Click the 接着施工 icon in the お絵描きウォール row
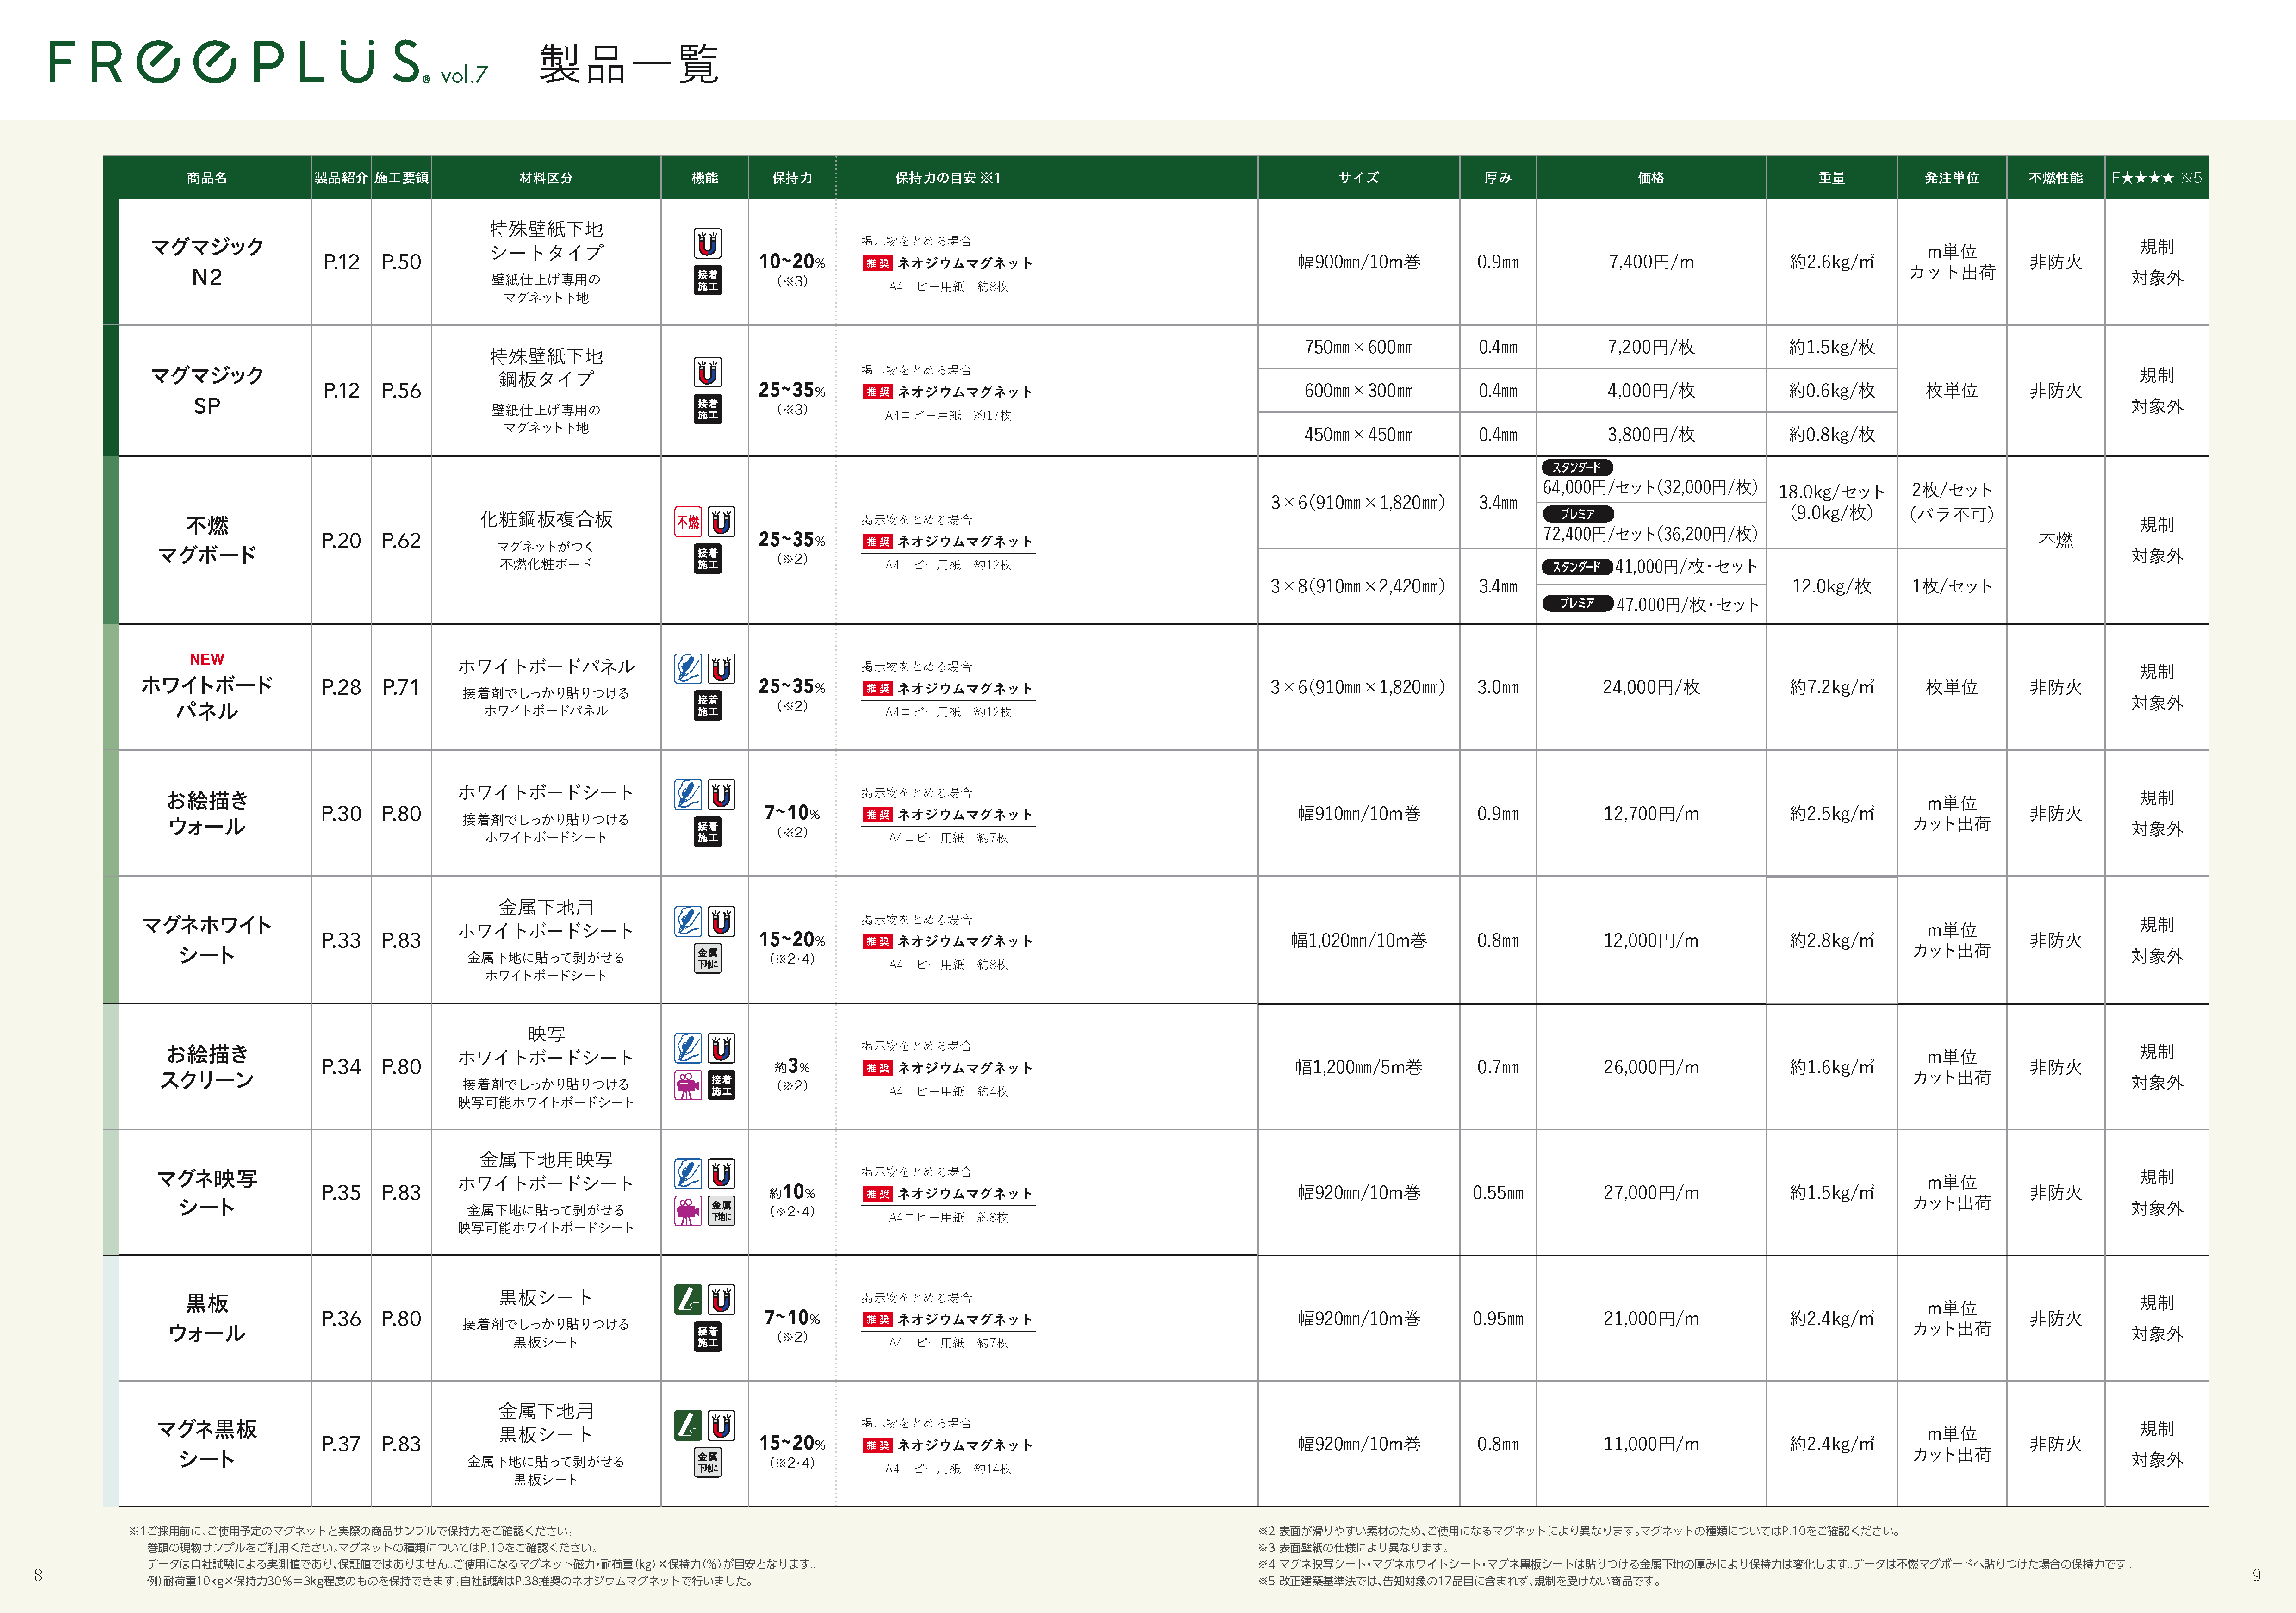Screen dimensions: 2296x1613 coord(707,831)
